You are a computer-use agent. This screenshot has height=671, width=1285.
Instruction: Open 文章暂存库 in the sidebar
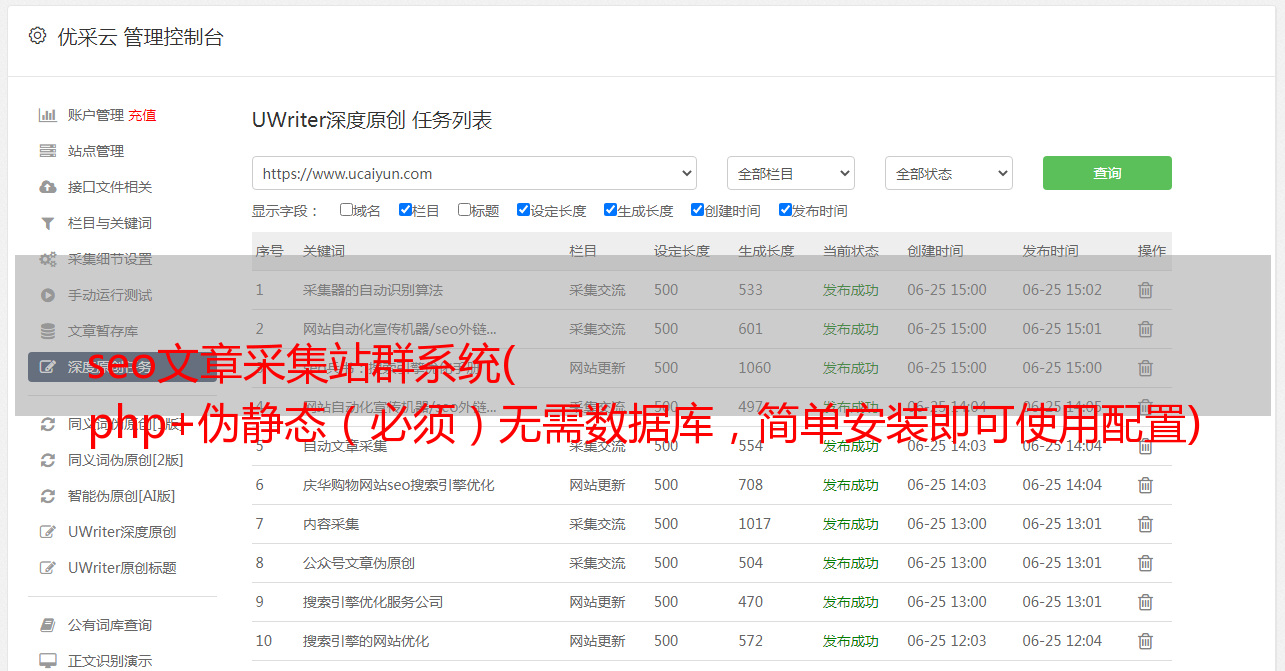(x=103, y=331)
